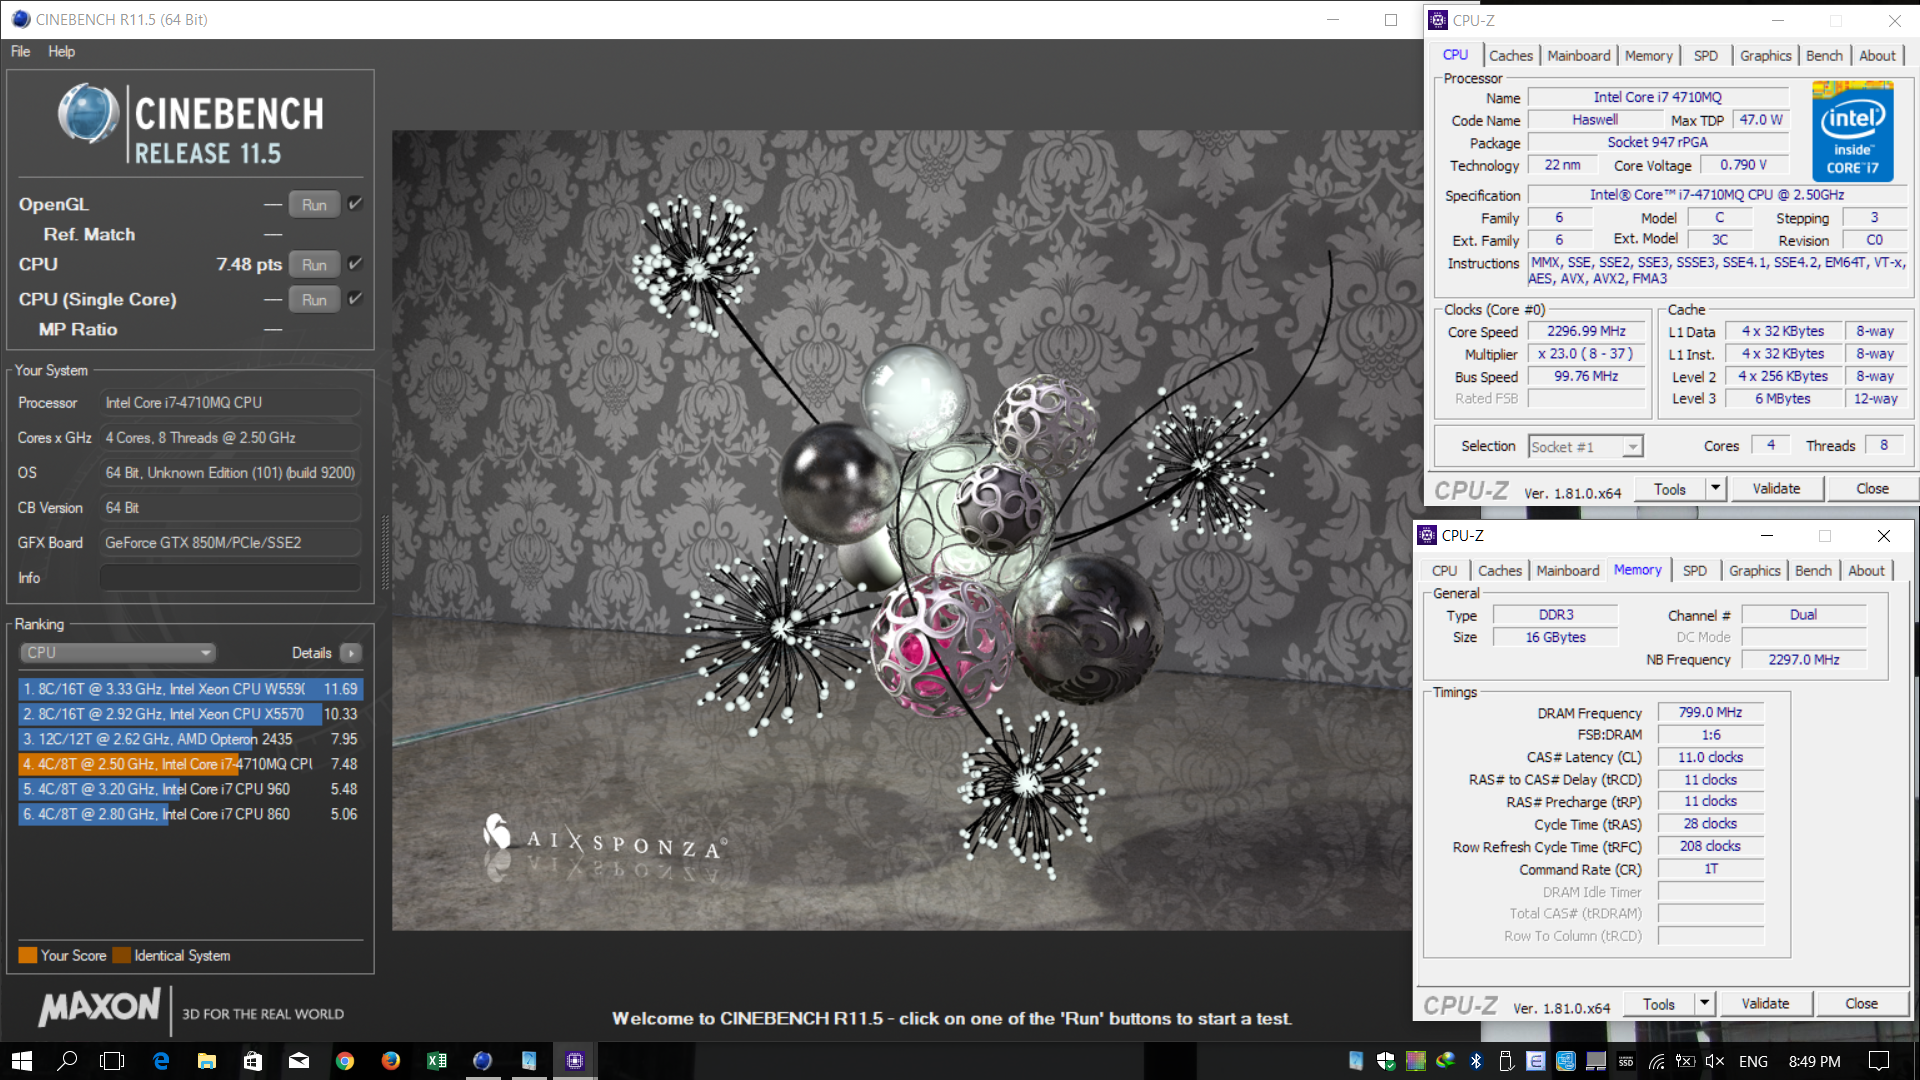This screenshot has width=1920, height=1080.
Task: Switch to CPU-Z taskbar icon
Action: (574, 1061)
